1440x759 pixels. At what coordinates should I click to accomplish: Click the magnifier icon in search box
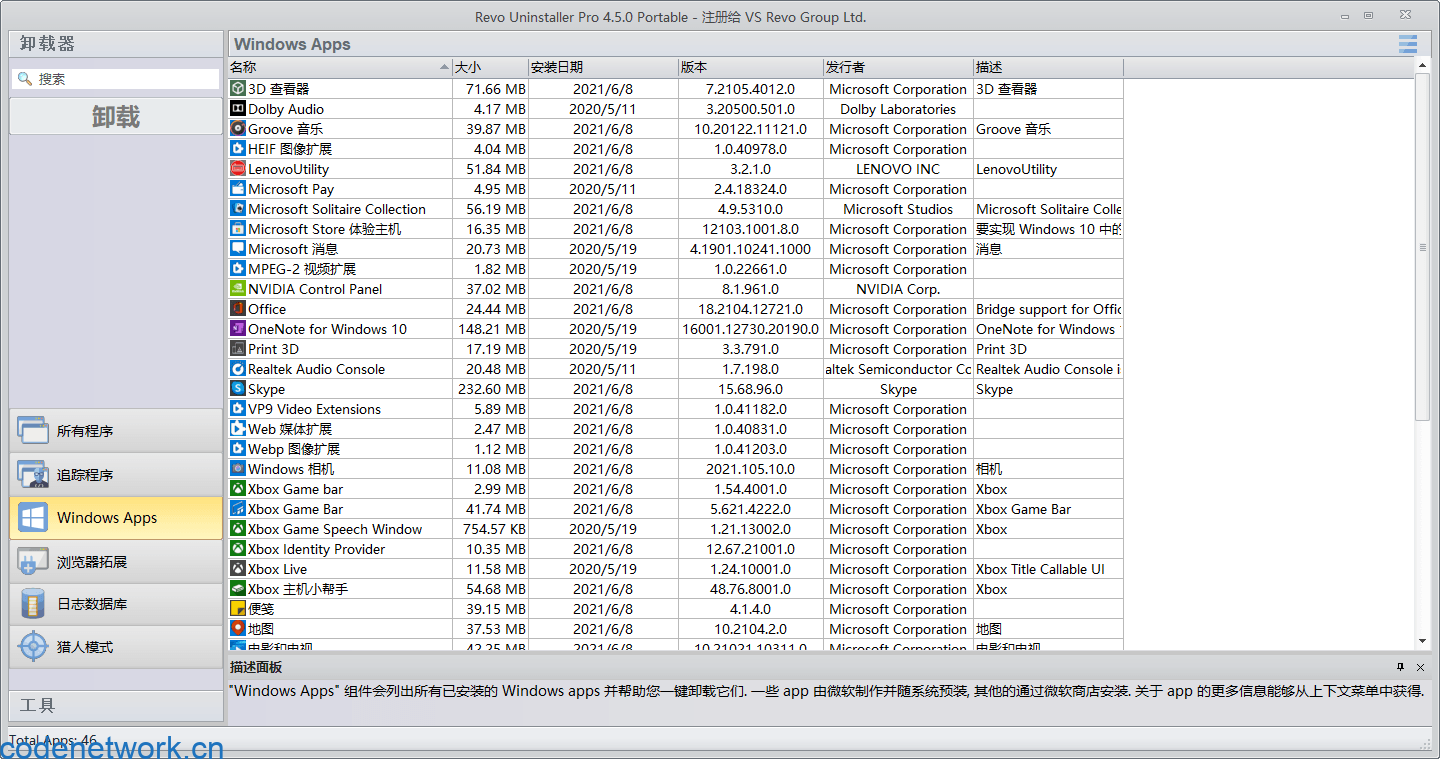coord(25,79)
